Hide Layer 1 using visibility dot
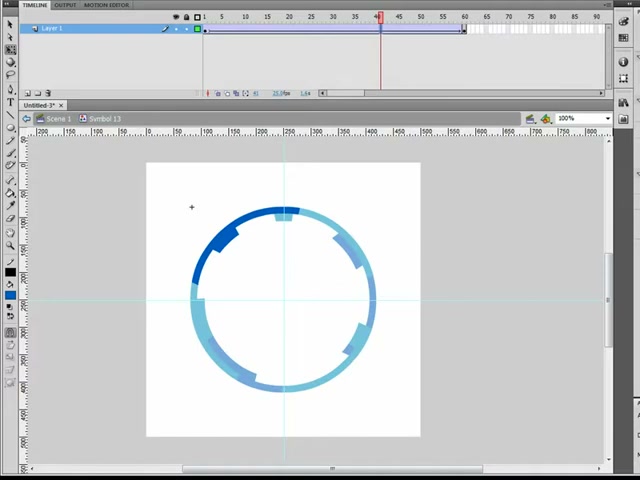Image resolution: width=640 pixels, height=480 pixels. (176, 29)
